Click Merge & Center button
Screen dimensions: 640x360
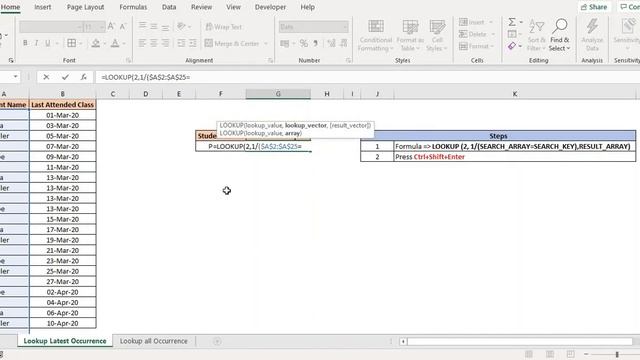(x=232, y=43)
